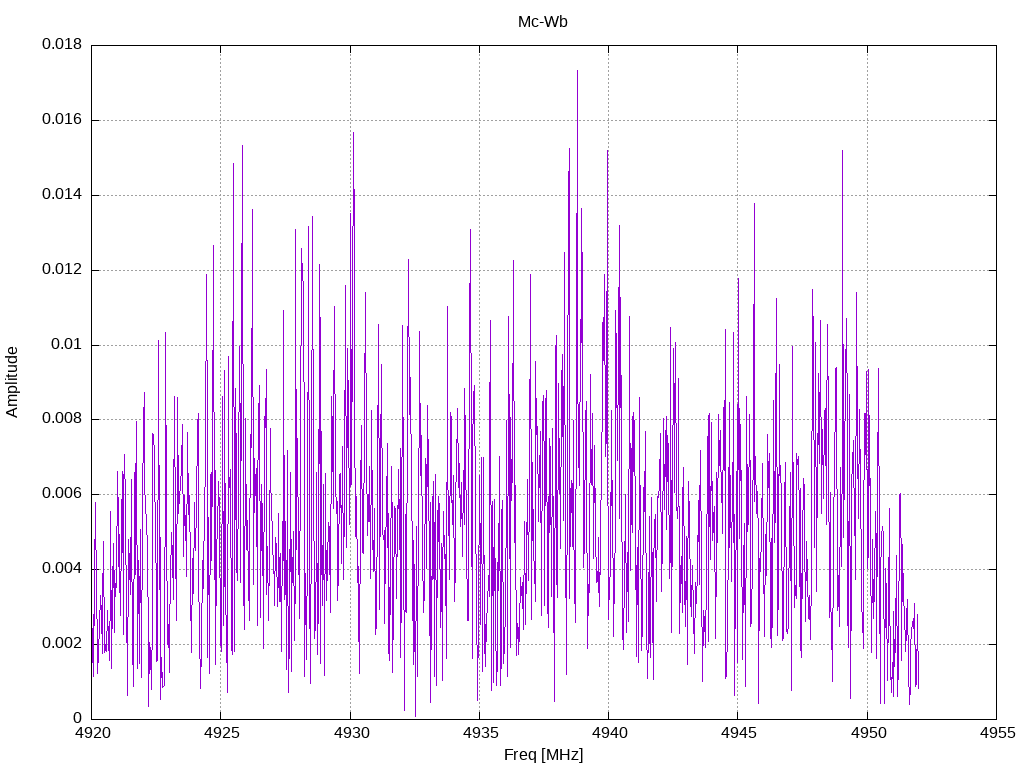Click the peak tip just above 4930 MHz
This screenshot has height=768, width=1024.
click(x=353, y=133)
